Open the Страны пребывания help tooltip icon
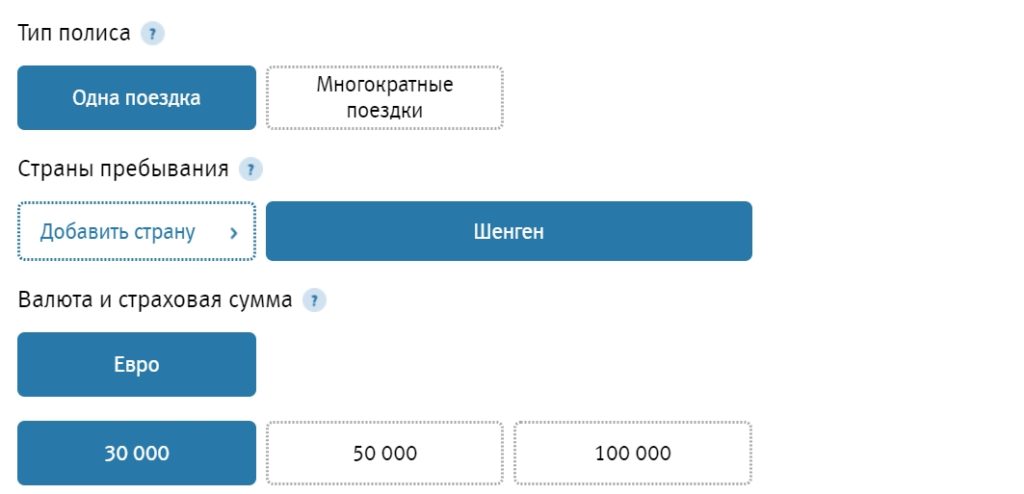This screenshot has width=1024, height=494. point(251,169)
